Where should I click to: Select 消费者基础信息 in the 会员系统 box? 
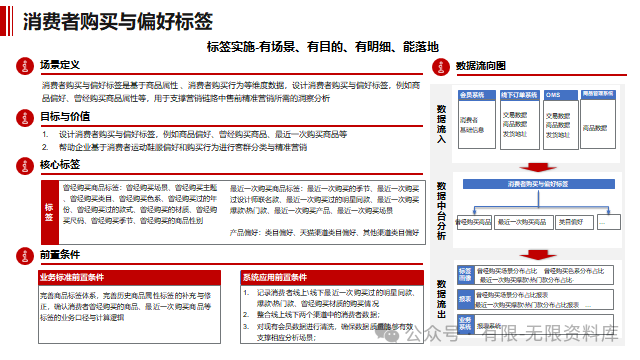472,125
